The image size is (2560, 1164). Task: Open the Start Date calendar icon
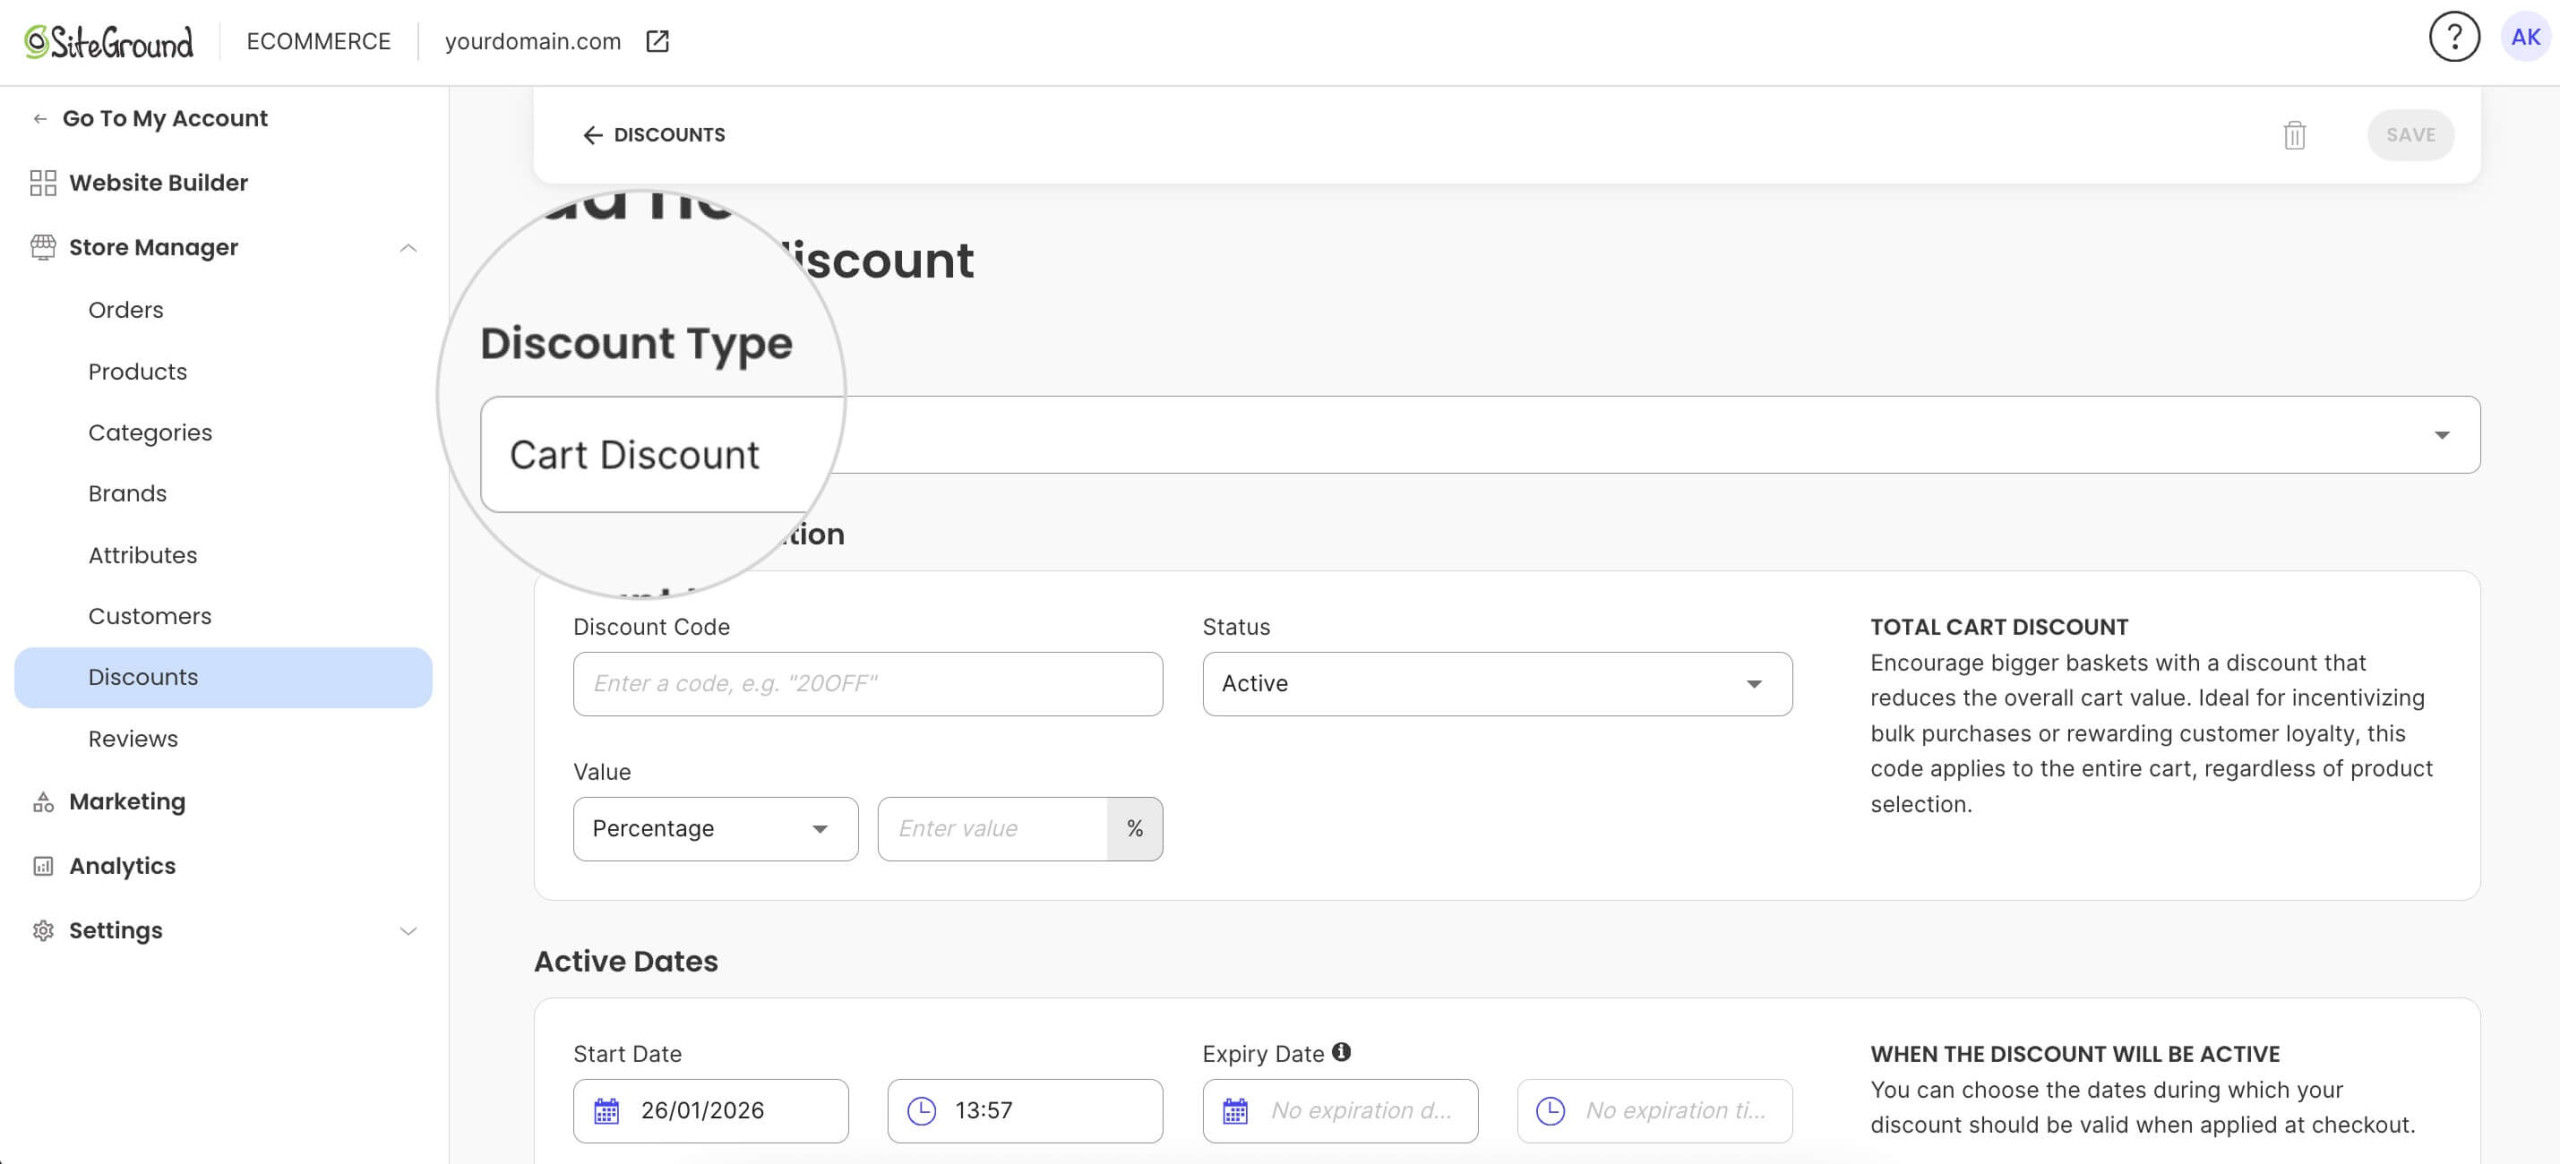pyautogui.click(x=607, y=1111)
